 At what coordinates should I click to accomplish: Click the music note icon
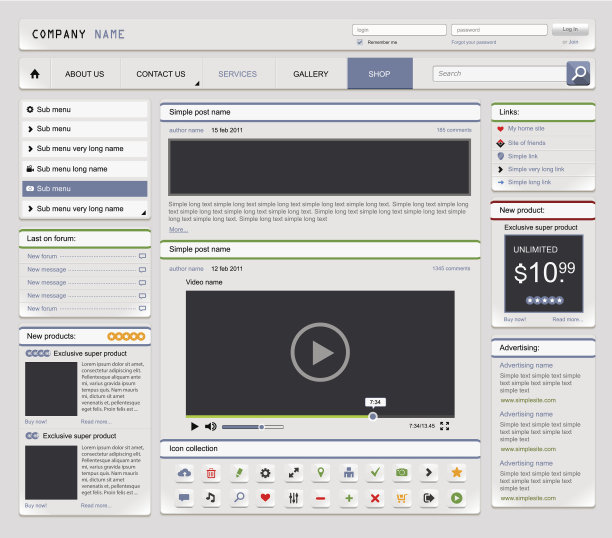[211, 497]
